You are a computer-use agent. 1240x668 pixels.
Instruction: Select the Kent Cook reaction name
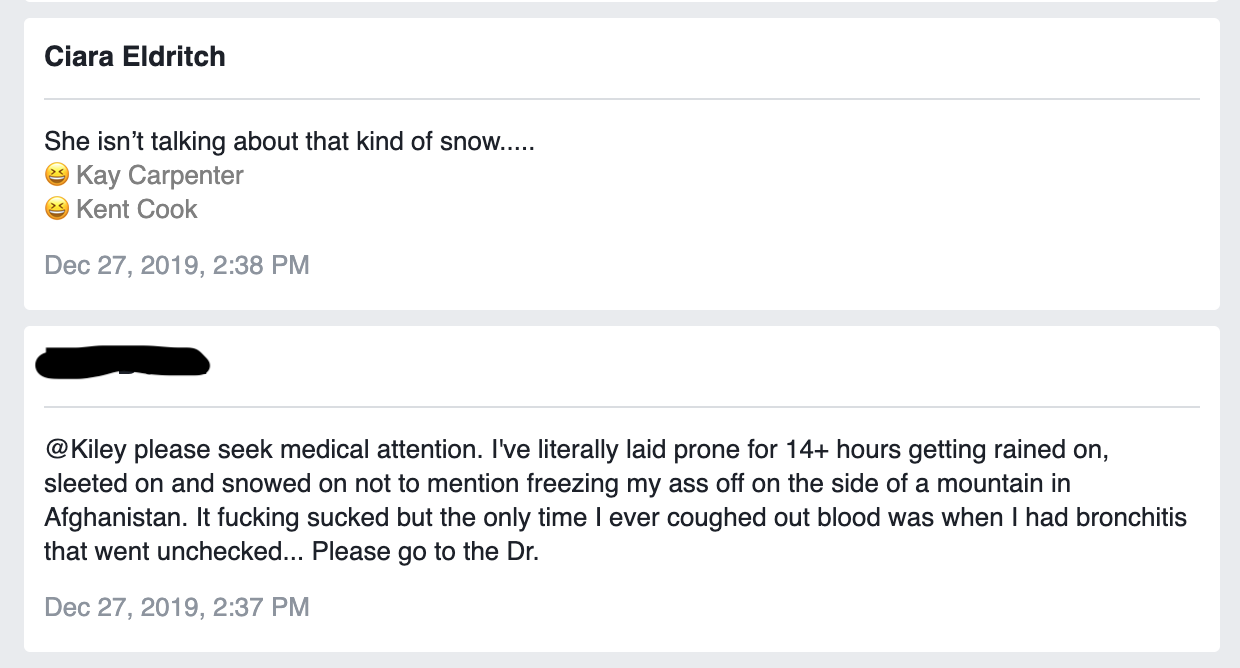click(x=137, y=210)
